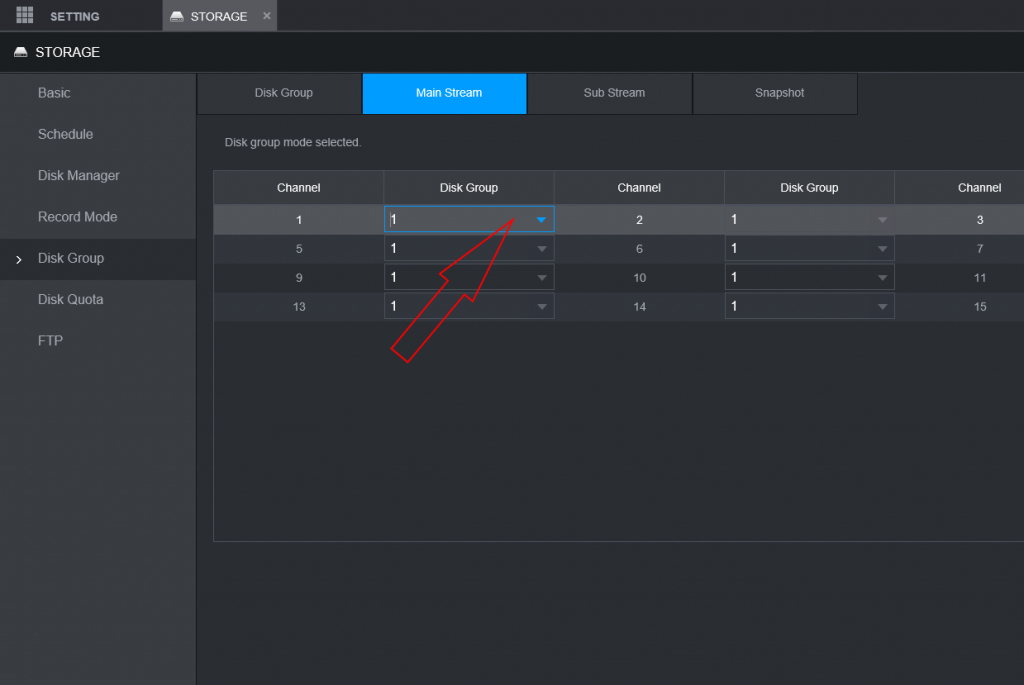1024x685 pixels.
Task: Open Disk Manager page
Action: pos(78,176)
